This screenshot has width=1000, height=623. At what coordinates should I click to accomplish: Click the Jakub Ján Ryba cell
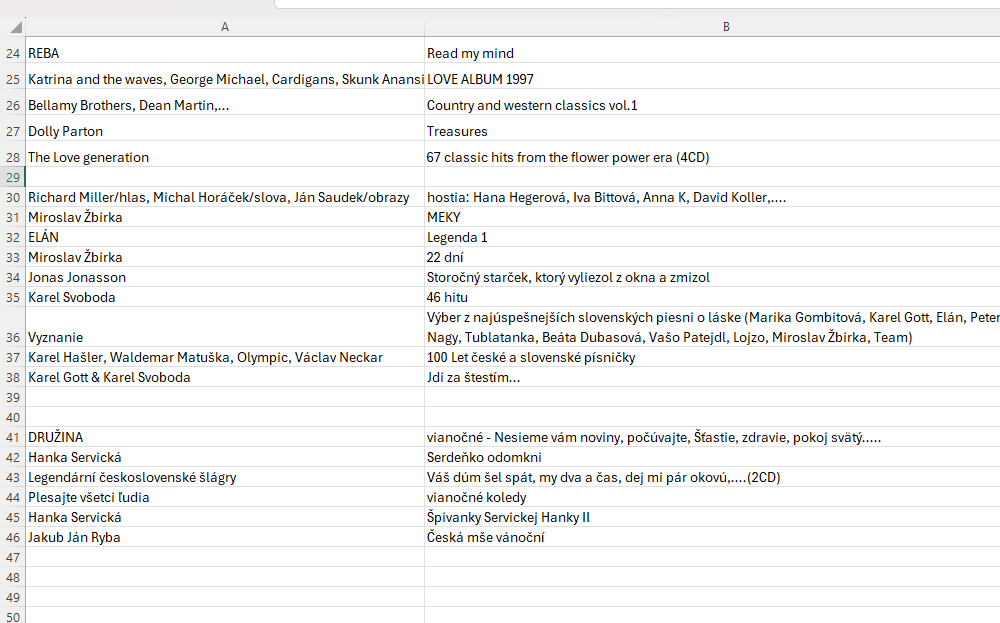[225, 537]
